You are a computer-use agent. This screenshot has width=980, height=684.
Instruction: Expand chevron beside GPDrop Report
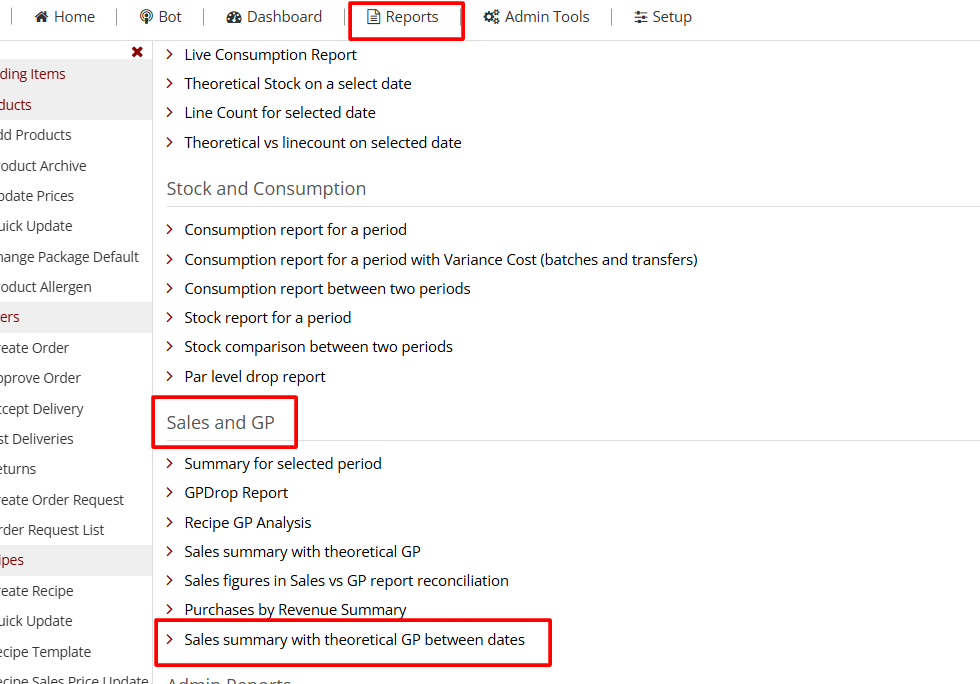pyautogui.click(x=170, y=493)
